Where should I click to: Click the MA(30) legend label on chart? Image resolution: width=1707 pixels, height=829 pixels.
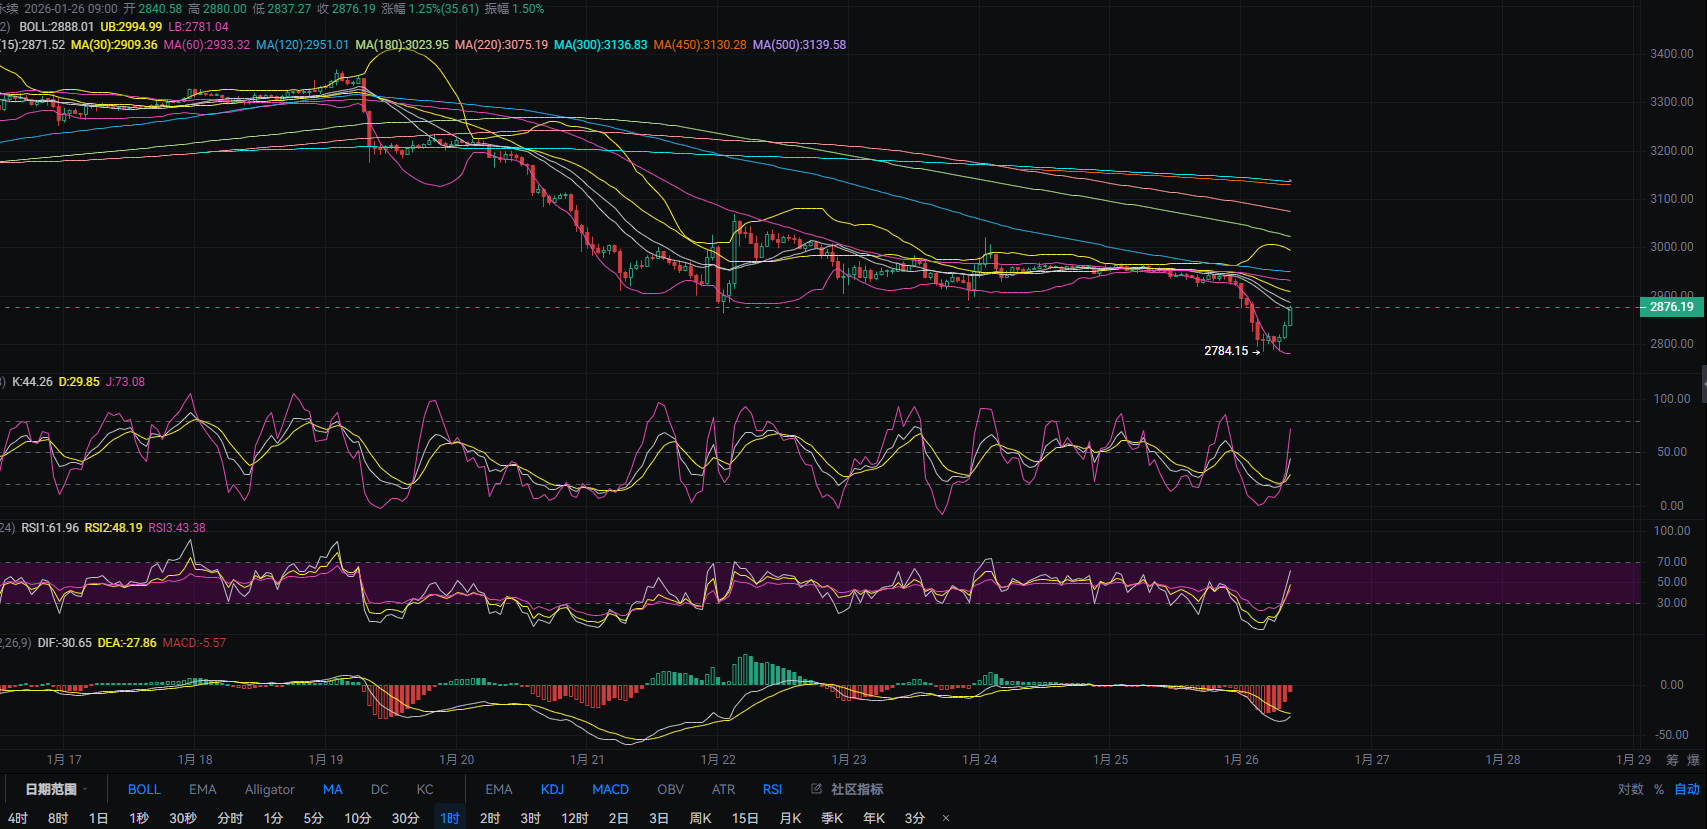click(114, 45)
